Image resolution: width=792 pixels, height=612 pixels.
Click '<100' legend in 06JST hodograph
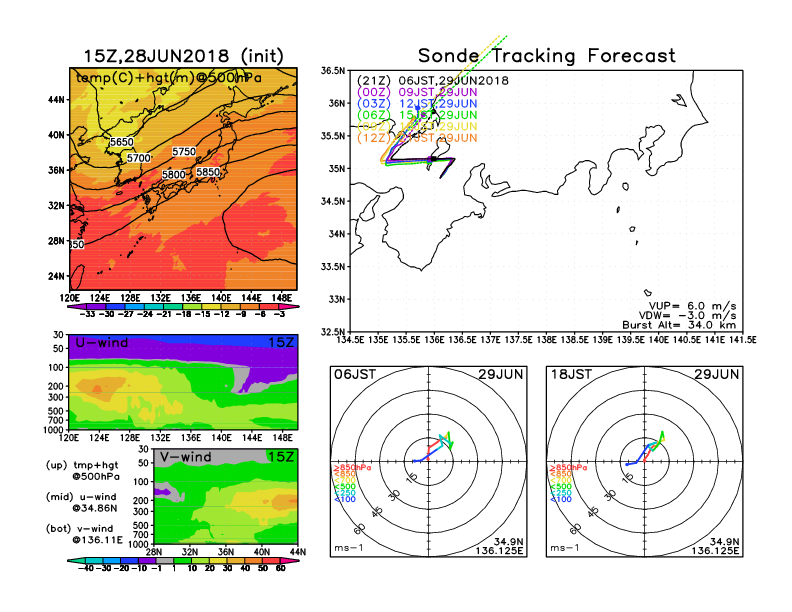coord(344,499)
